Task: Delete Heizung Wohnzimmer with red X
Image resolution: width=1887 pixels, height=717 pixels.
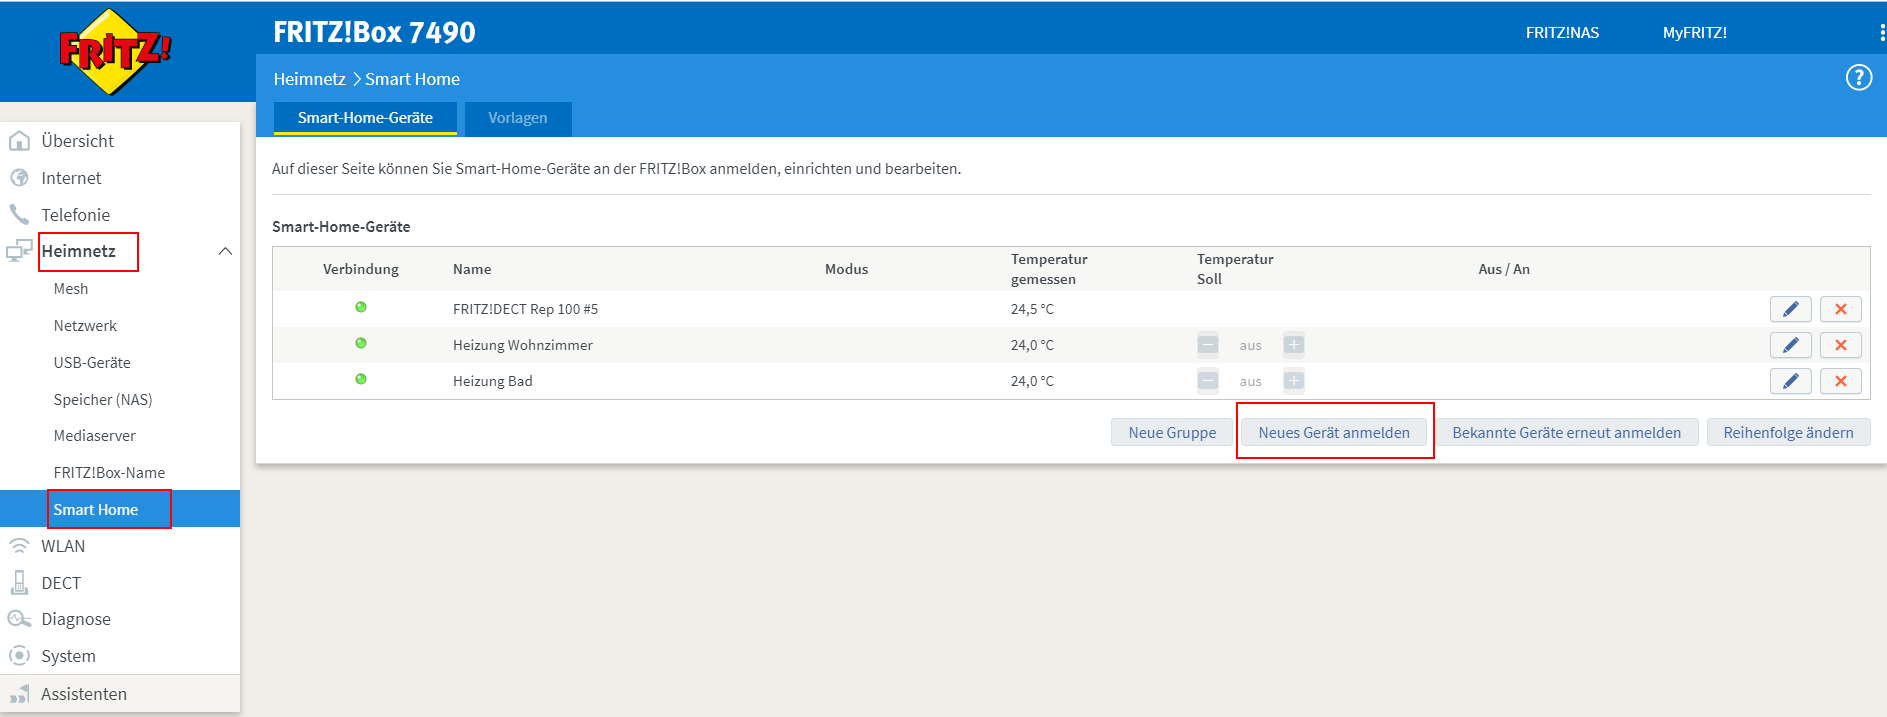Action: tap(1840, 345)
